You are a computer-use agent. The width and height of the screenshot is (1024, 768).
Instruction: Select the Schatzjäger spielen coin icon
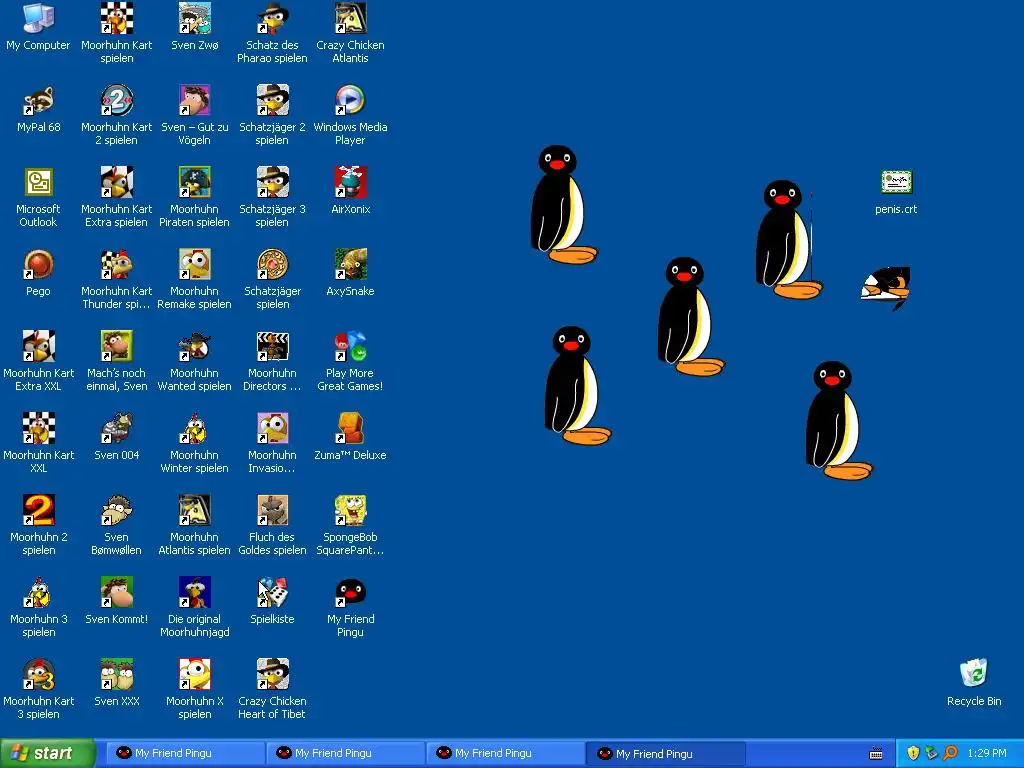(x=272, y=264)
